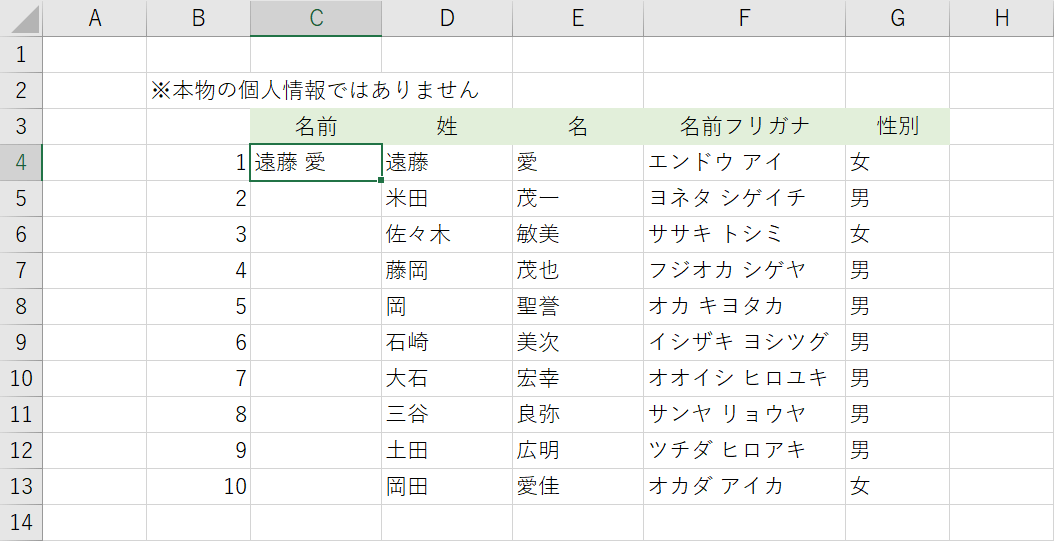Select row 4 header
Screen dimensions: 1054x541
pos(21,163)
